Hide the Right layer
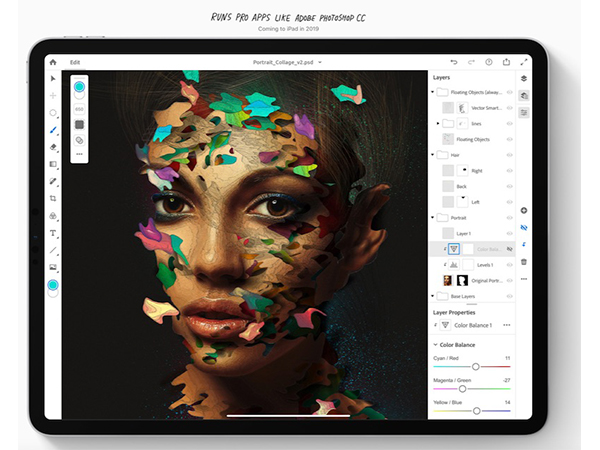Image resolution: width=600 pixels, height=450 pixels. [509, 171]
